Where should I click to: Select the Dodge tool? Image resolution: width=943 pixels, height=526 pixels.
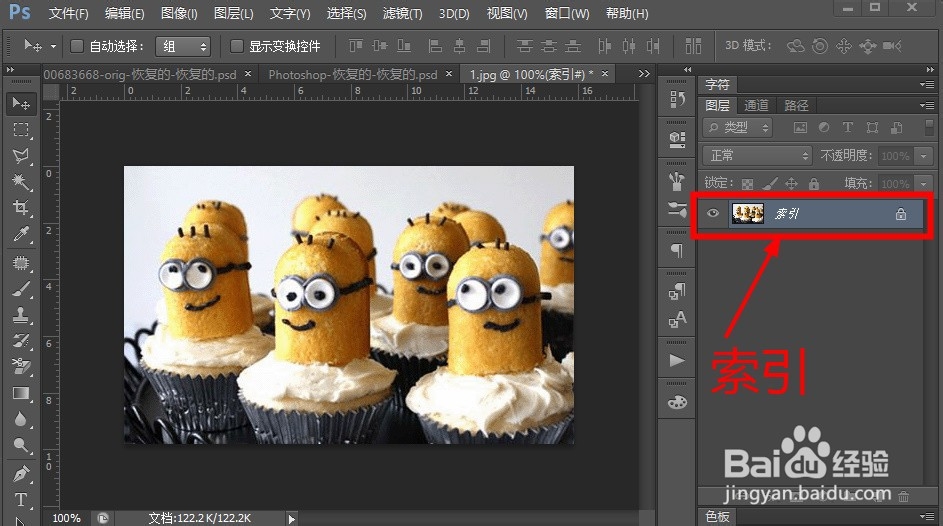(21, 445)
